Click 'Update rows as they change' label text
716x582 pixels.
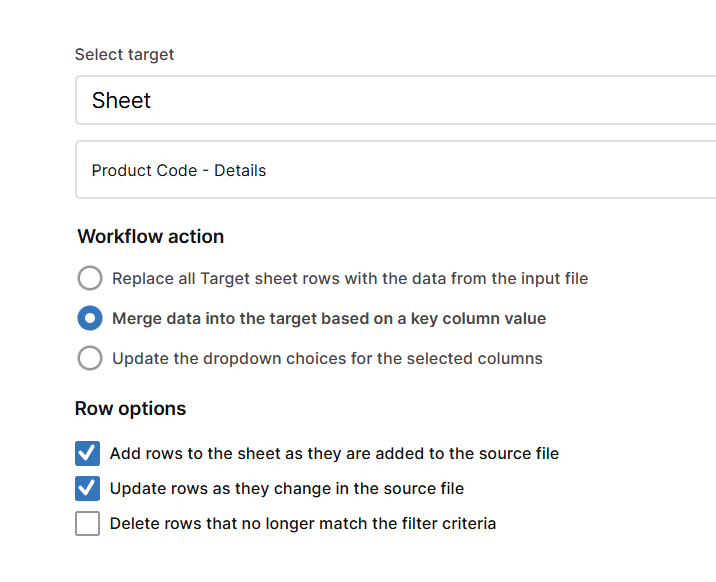tap(287, 488)
